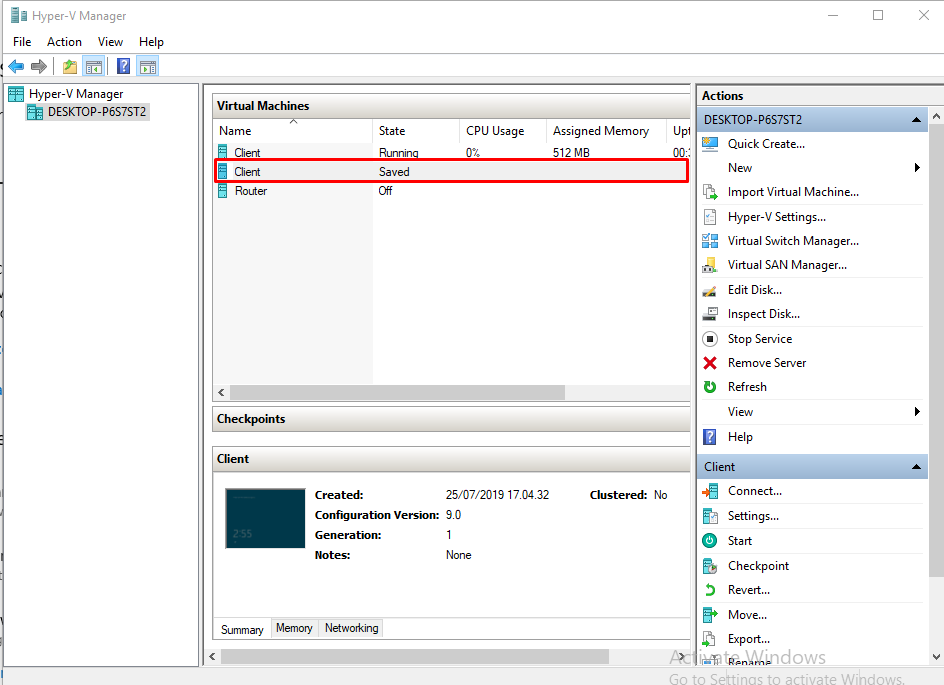The height and width of the screenshot is (685, 944).
Task: Click the Virtual Switch Manager icon
Action: [x=710, y=241]
